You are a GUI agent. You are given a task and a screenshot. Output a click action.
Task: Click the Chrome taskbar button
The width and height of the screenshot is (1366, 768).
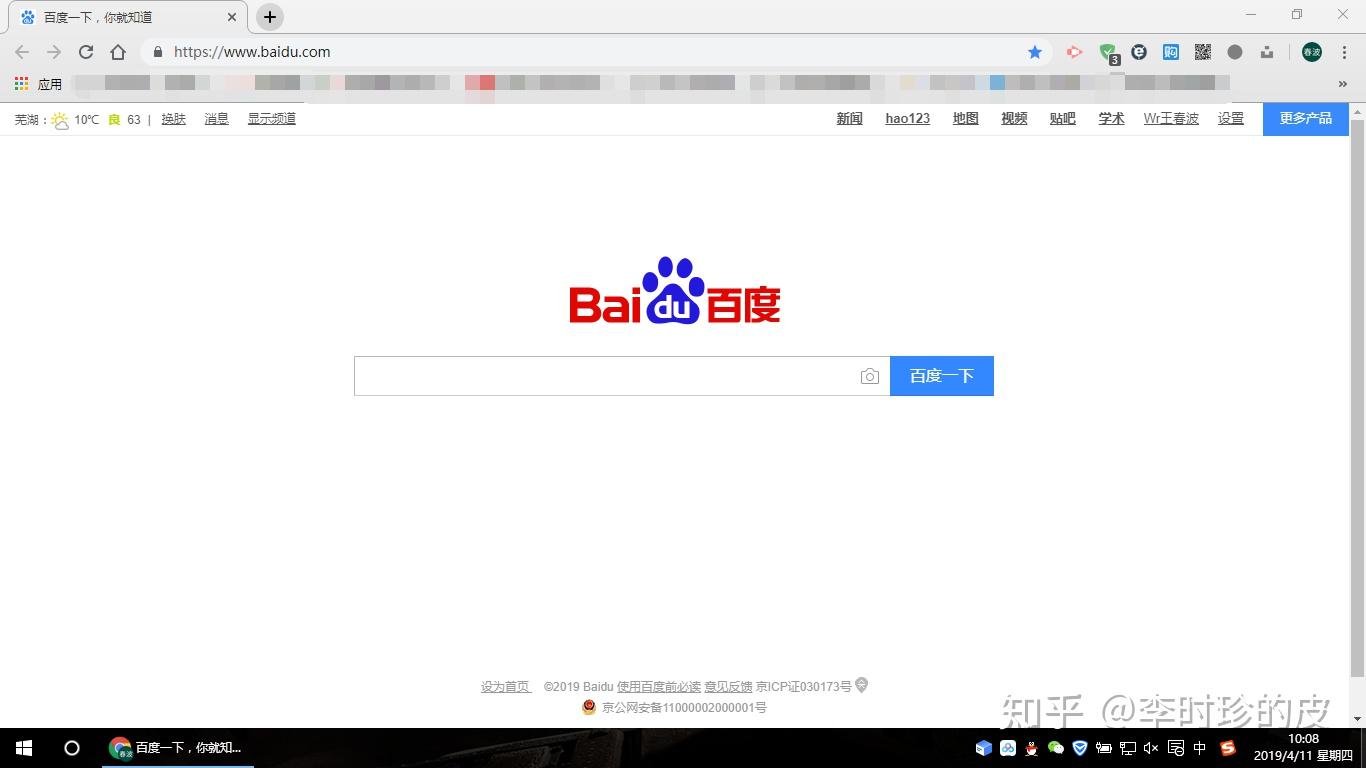178,748
